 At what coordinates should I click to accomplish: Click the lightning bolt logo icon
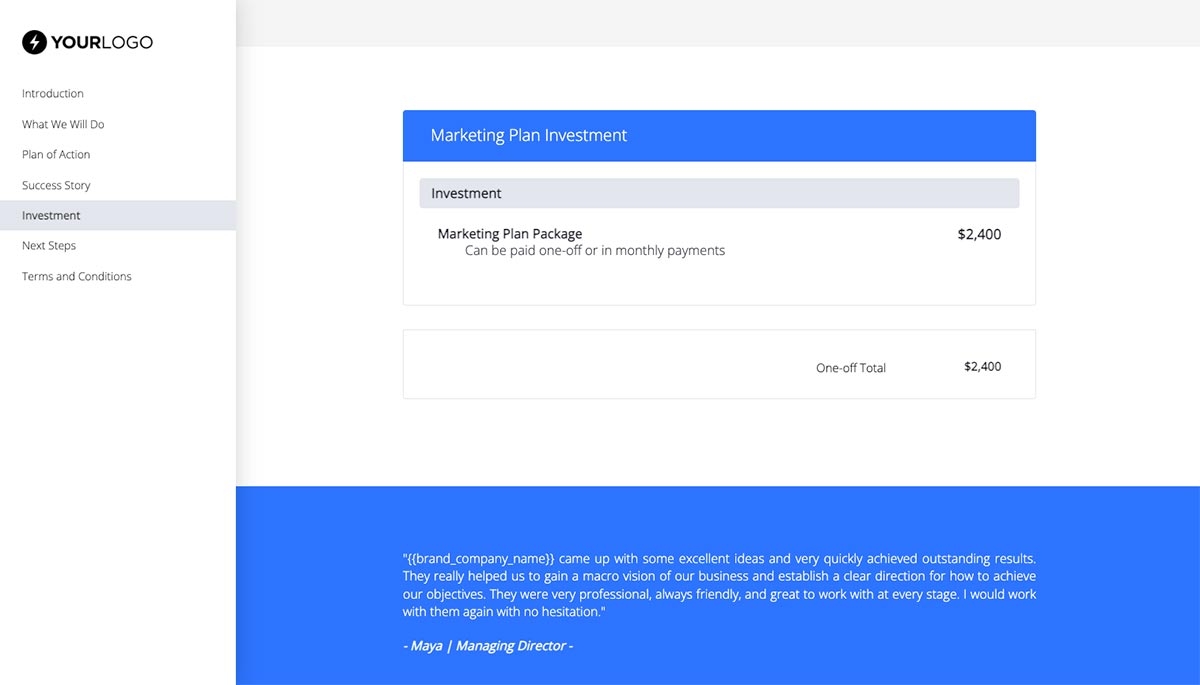[35, 41]
